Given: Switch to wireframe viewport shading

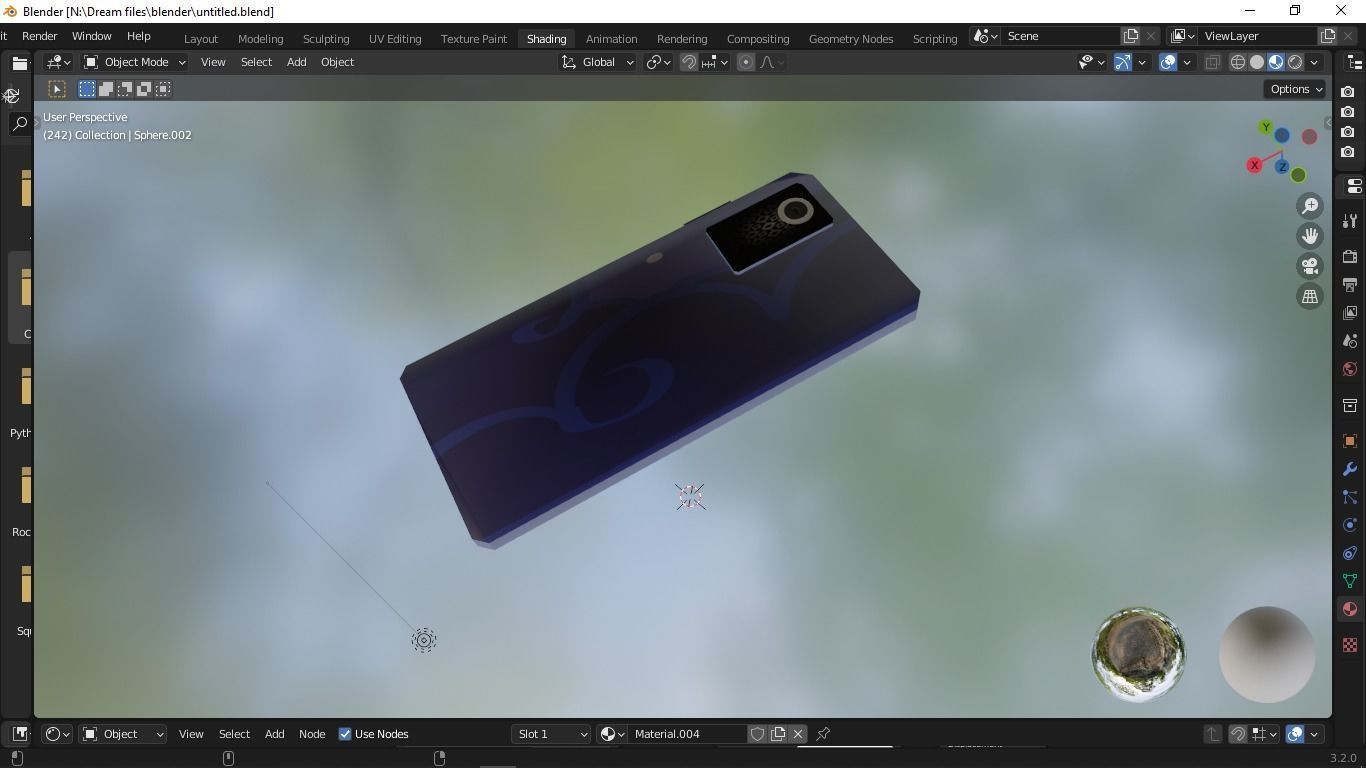Looking at the screenshot, I should point(1238,62).
